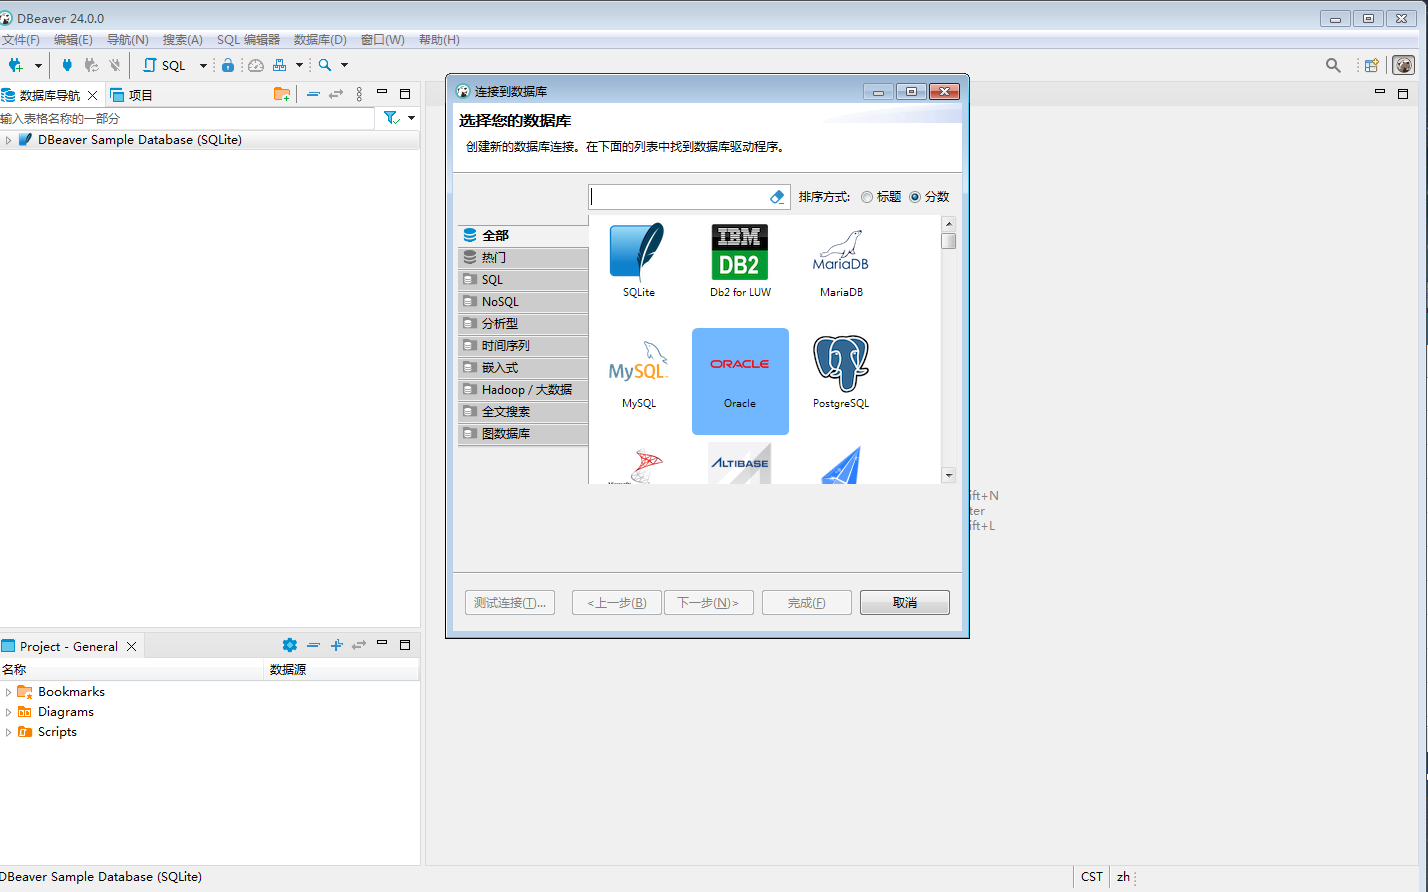Open the 导航(N) menu
Viewport: 1428px width, 892px height.
(x=127, y=40)
